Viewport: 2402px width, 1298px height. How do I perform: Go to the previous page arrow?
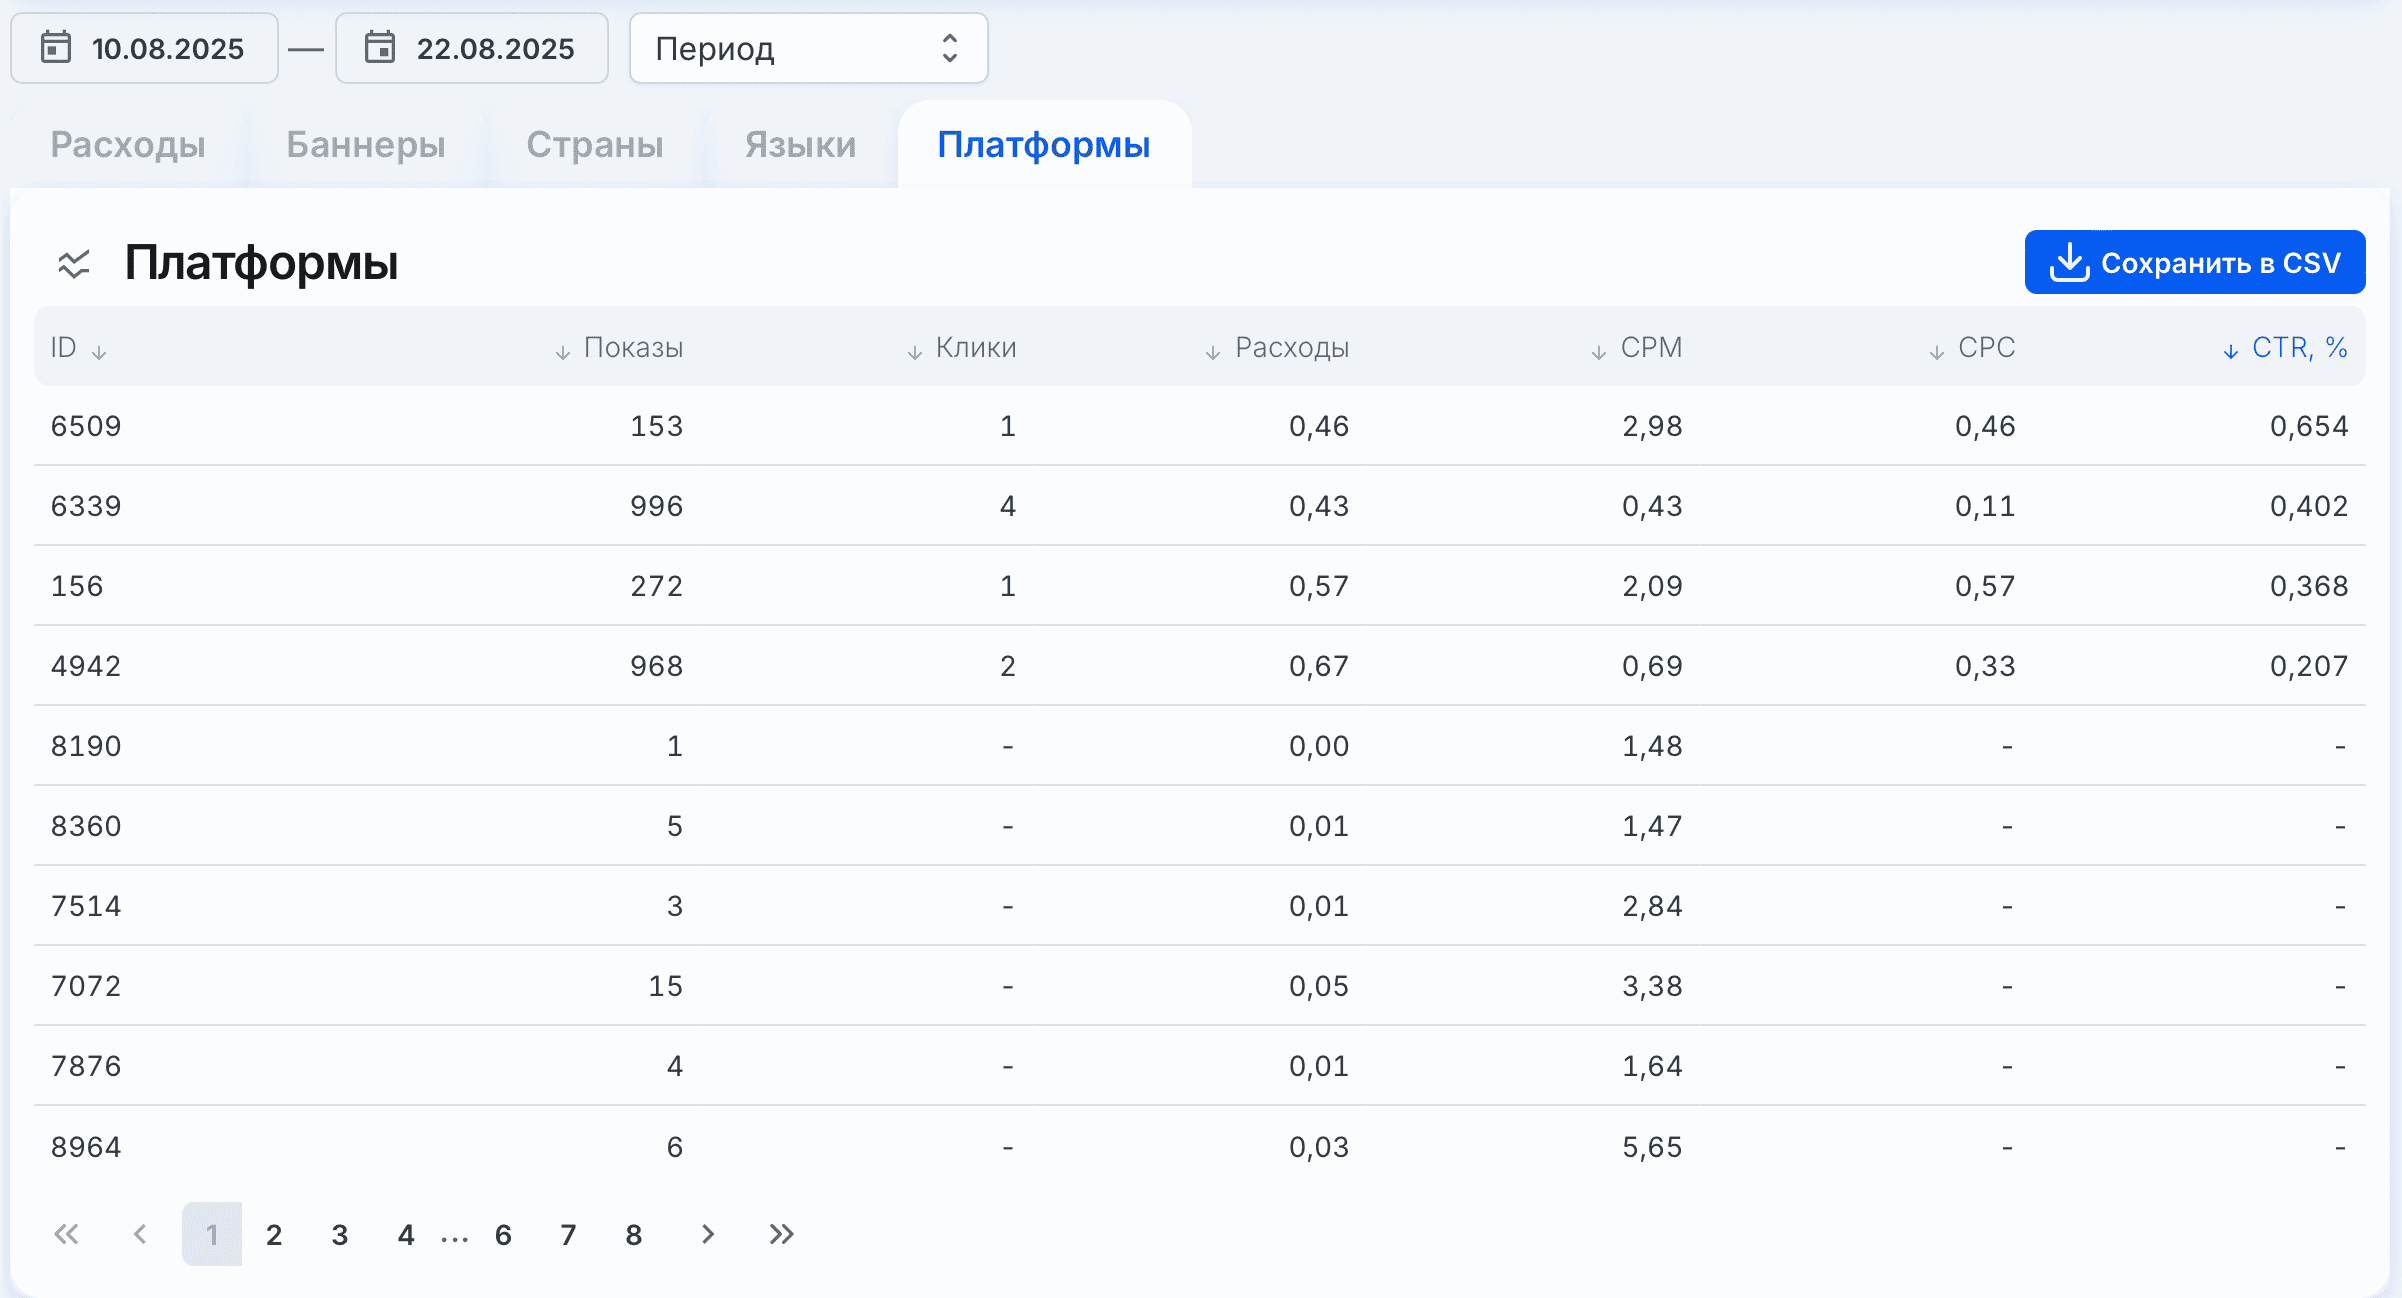pyautogui.click(x=140, y=1234)
